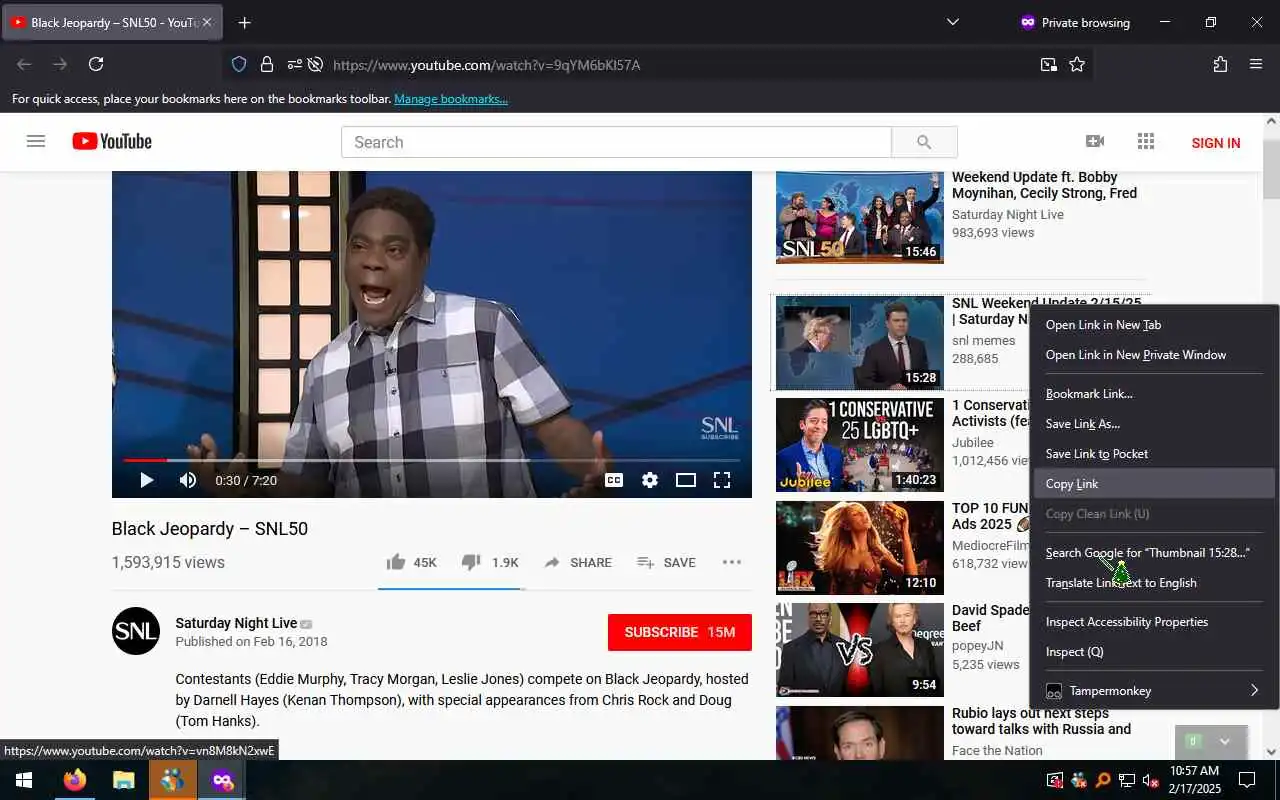The width and height of the screenshot is (1280, 800).
Task: Save the video to a playlist
Action: click(x=666, y=562)
